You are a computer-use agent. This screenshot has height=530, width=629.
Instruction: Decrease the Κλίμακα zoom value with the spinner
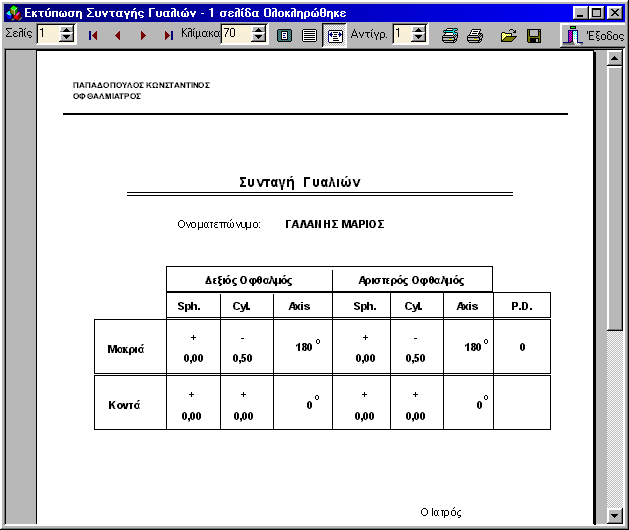[x=259, y=39]
